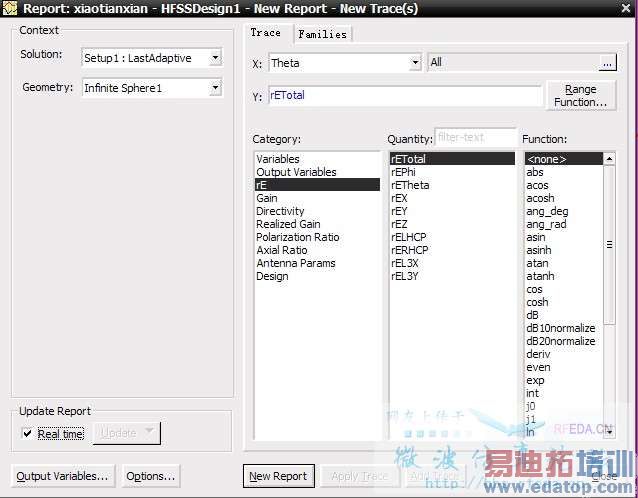Toggle the Real time checkbox

[27, 433]
